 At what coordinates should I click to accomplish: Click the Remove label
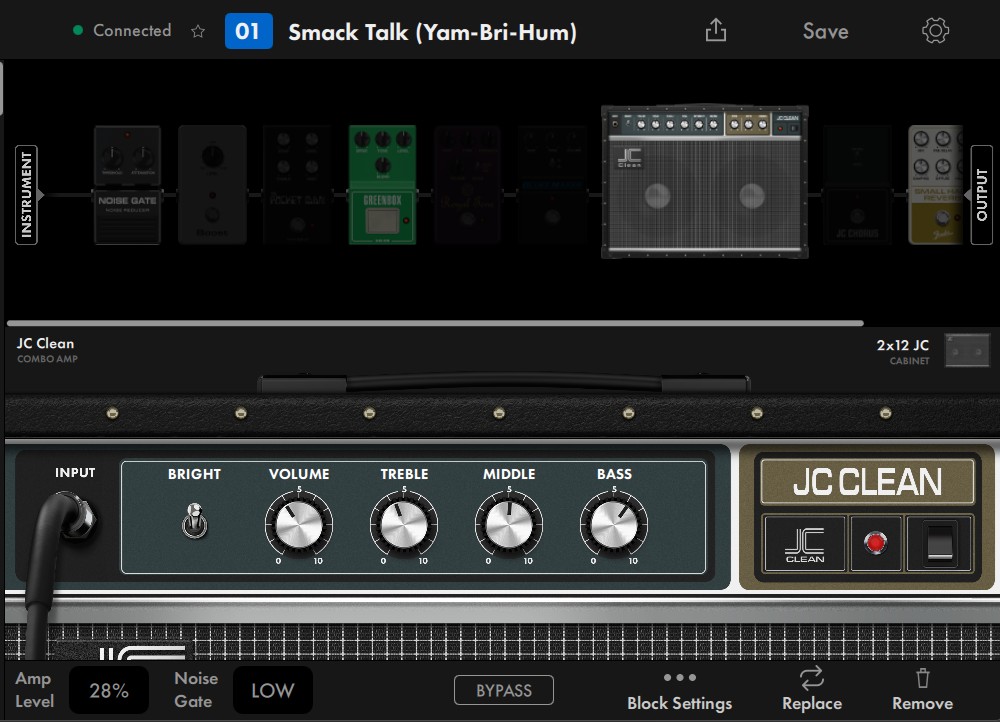point(922,703)
